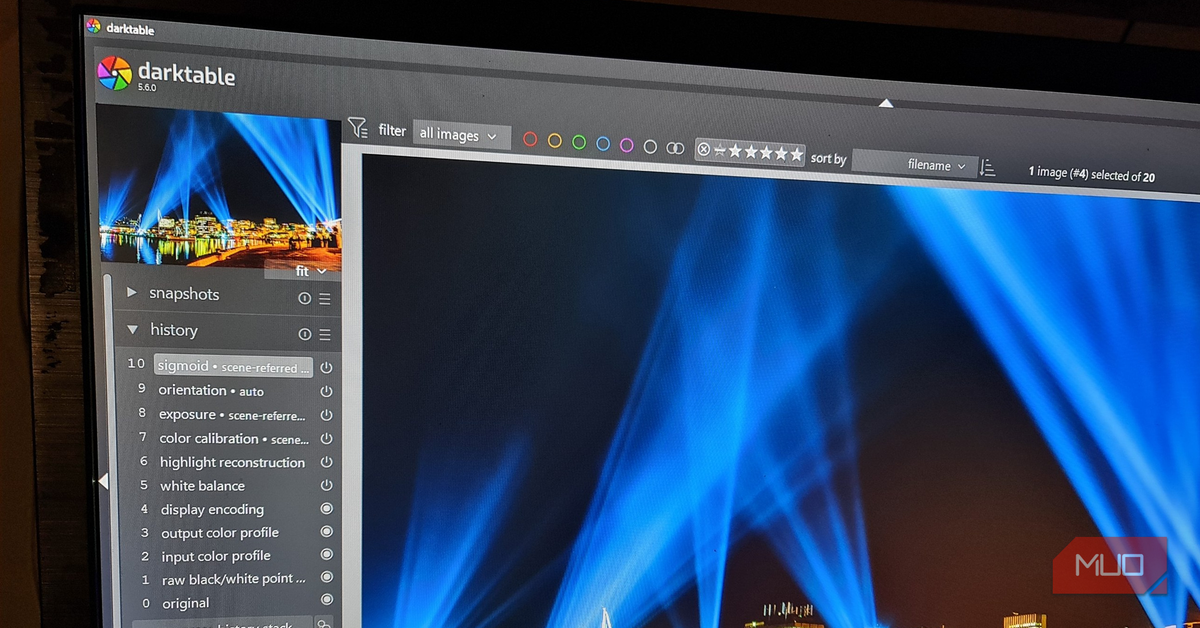
Task: Select the output color profile history item
Action: point(220,532)
